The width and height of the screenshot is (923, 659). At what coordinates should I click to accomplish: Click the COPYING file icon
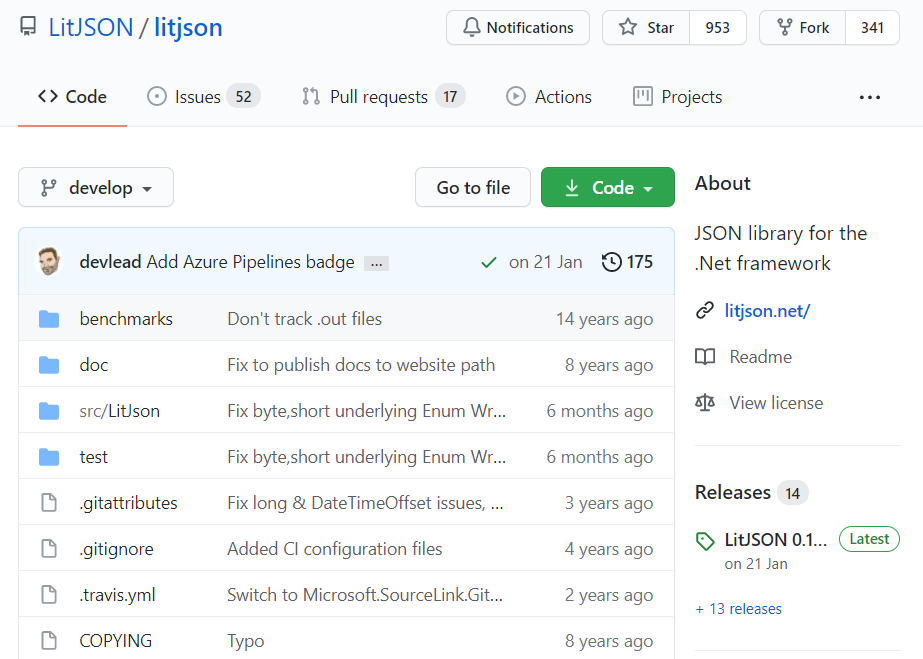click(49, 640)
